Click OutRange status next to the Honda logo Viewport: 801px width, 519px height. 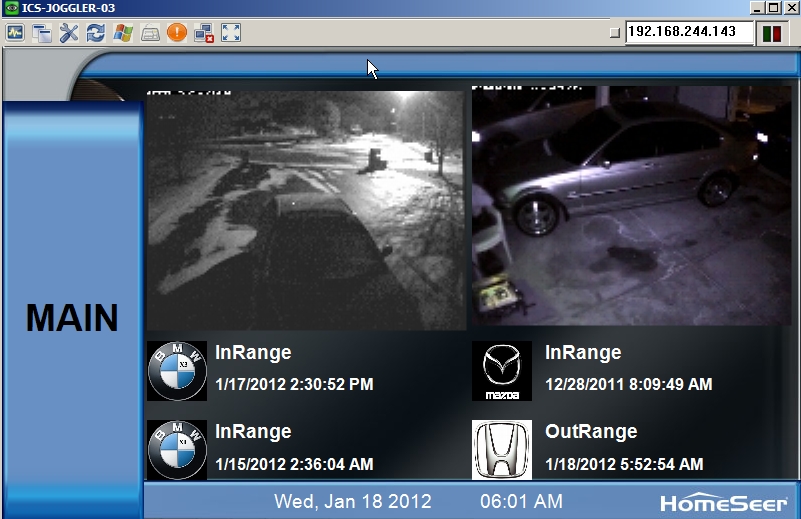tap(591, 432)
